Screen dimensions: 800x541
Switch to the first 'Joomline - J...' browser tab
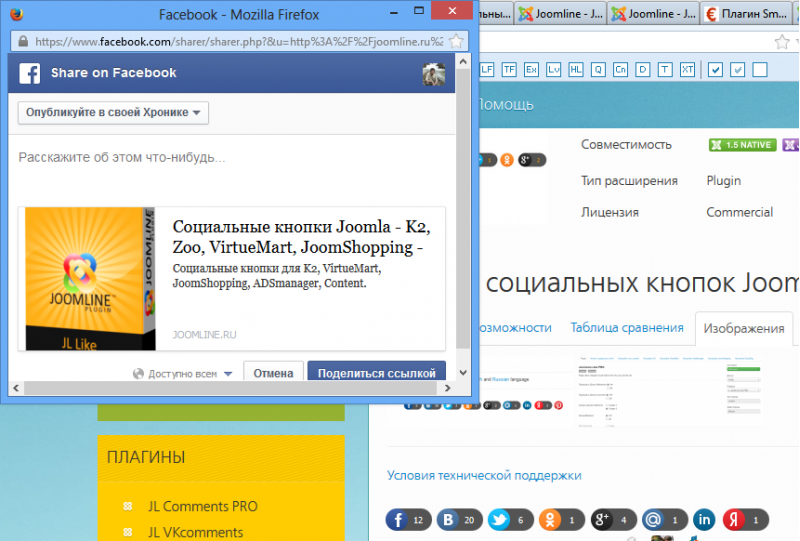point(561,14)
